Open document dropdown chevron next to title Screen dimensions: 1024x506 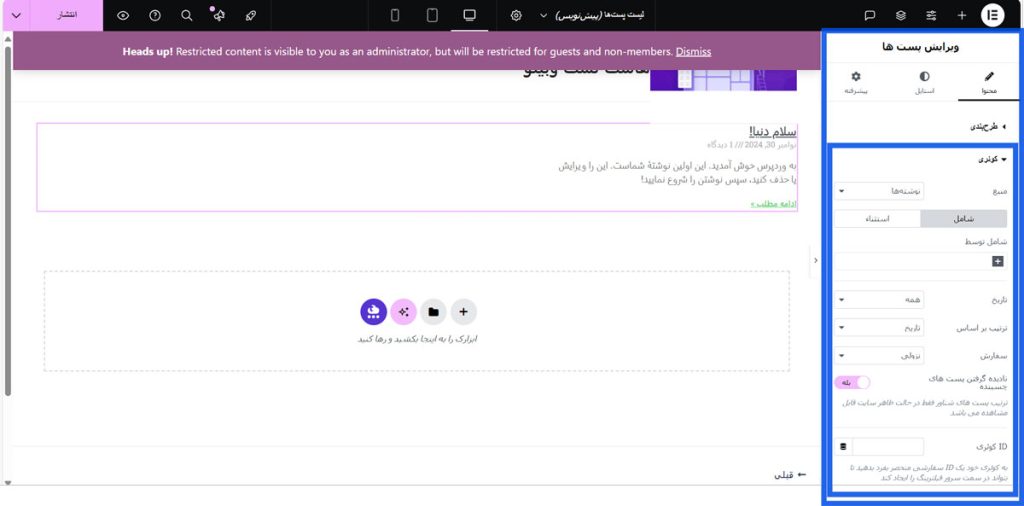543,16
